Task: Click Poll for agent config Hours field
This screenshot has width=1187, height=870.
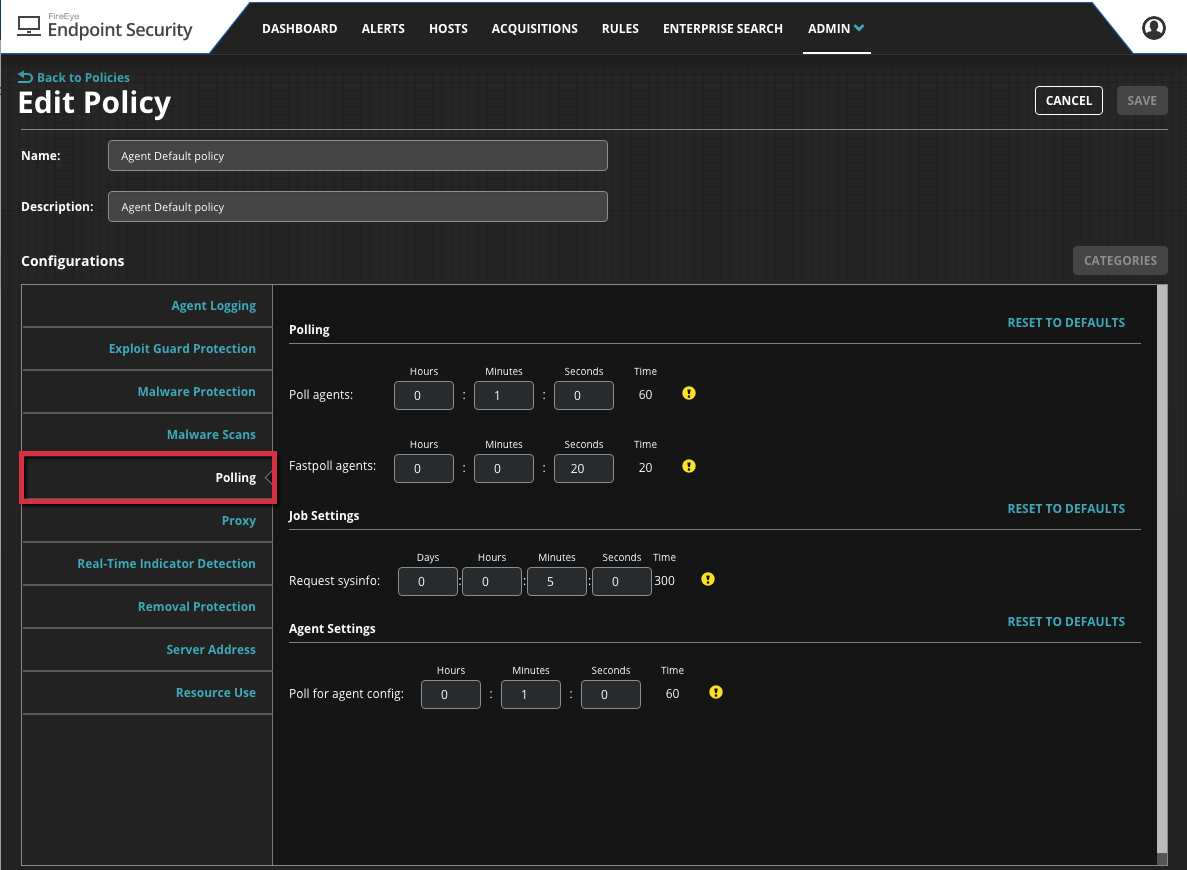Action: click(x=451, y=694)
